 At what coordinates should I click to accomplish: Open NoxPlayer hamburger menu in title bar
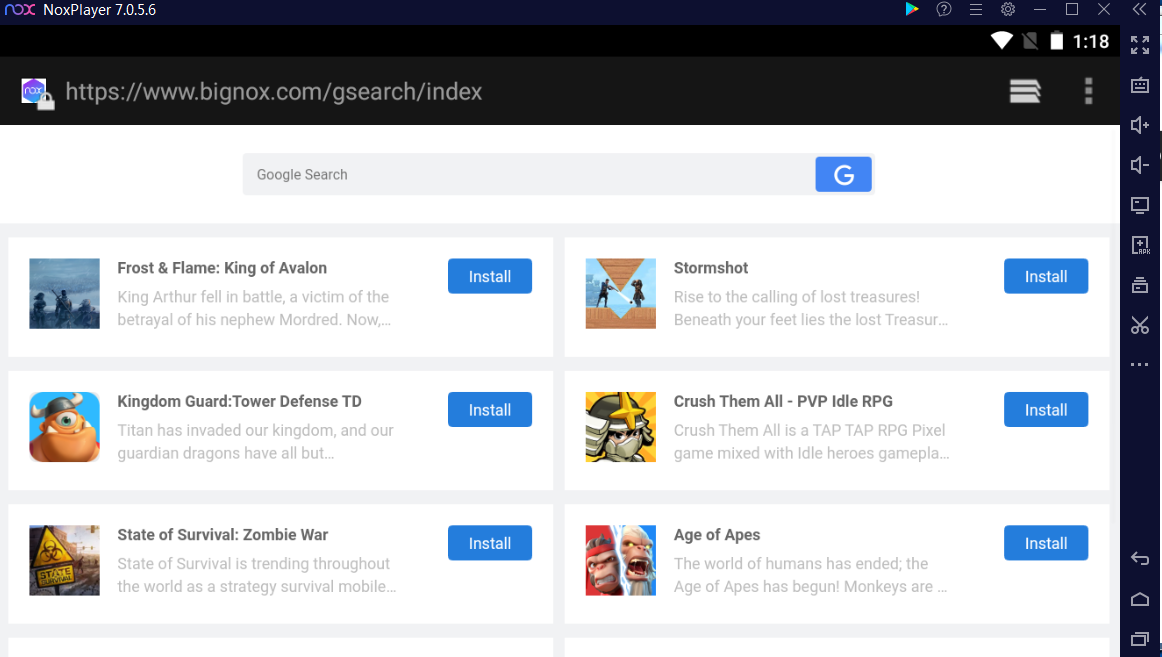click(976, 10)
